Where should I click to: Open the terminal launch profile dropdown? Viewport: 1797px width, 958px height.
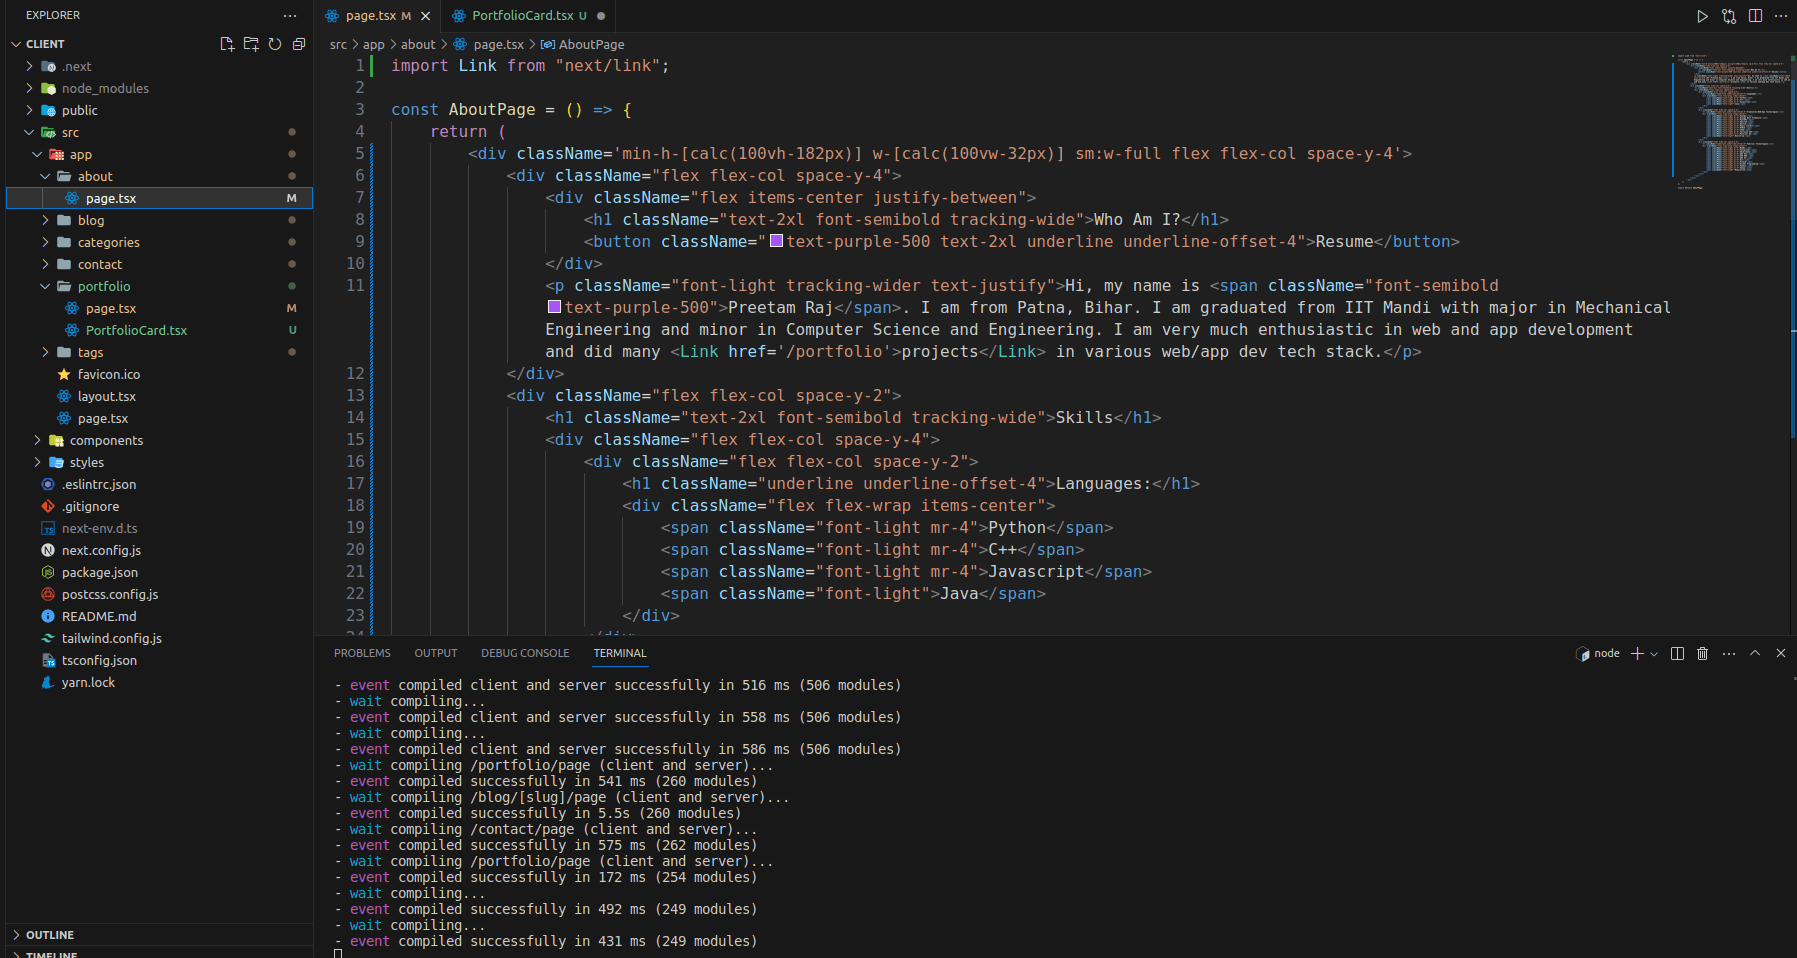click(x=1654, y=653)
